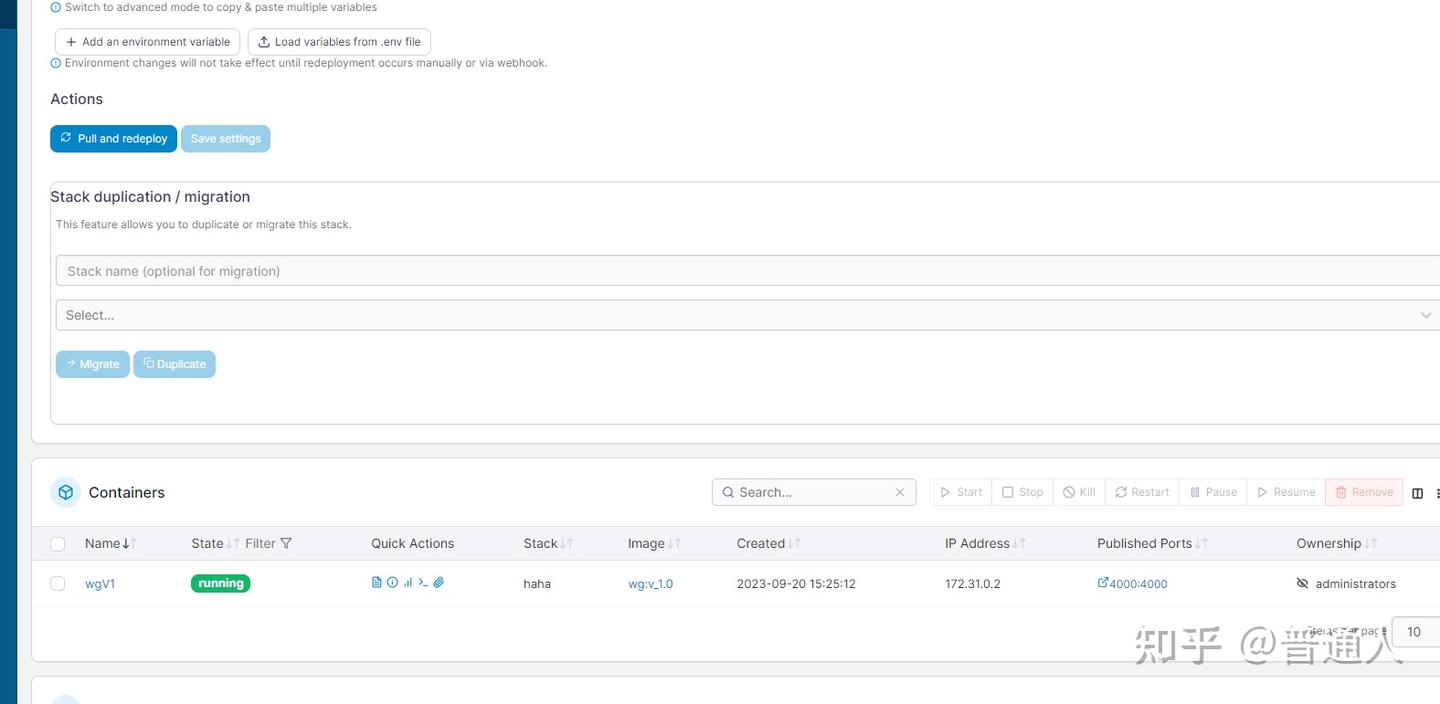This screenshot has height=704, width=1440.
Task: Click the attach paperclip icon for wgV1
Action: click(439, 582)
